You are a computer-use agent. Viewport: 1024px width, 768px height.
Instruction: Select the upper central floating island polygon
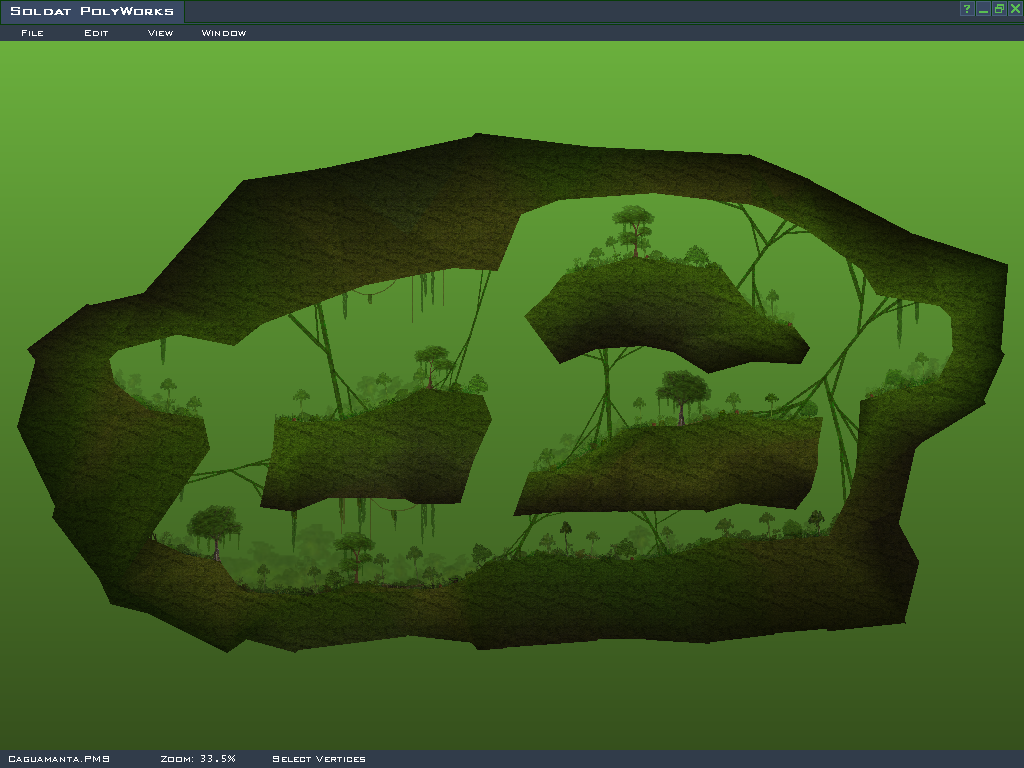[x=660, y=308]
